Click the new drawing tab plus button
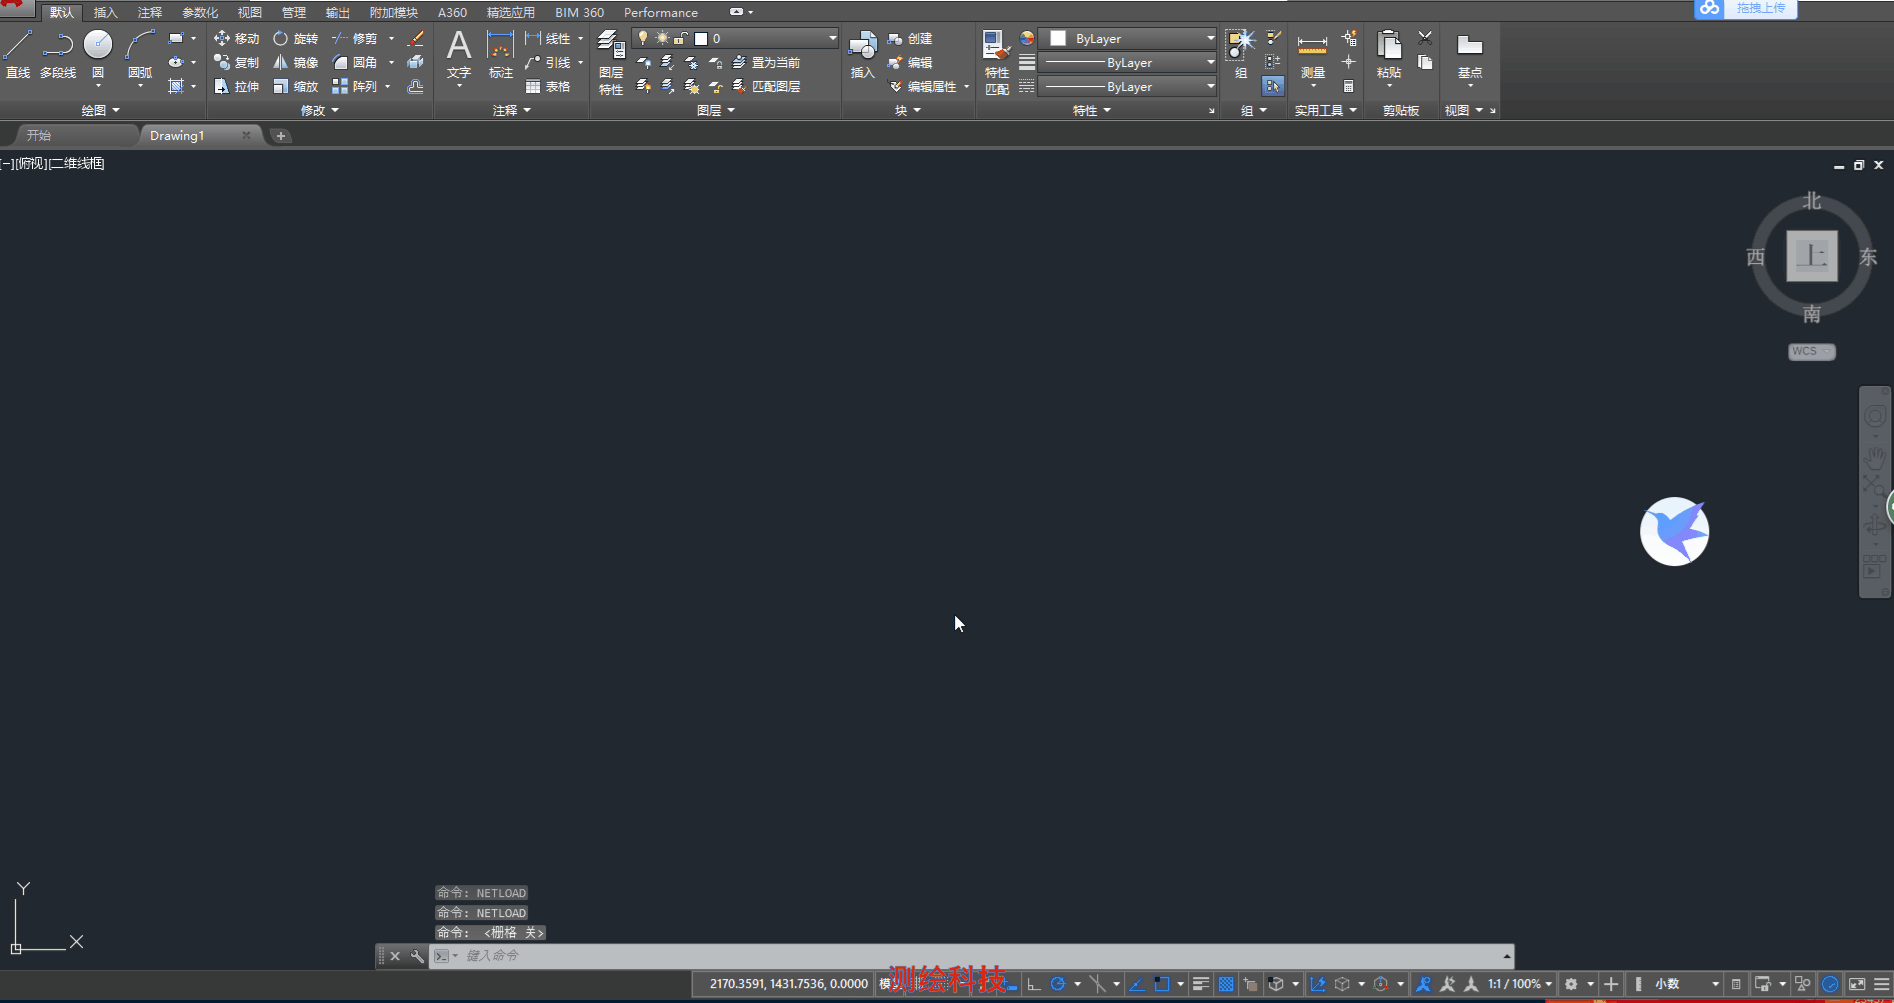Image resolution: width=1894 pixels, height=1003 pixels. (x=281, y=136)
